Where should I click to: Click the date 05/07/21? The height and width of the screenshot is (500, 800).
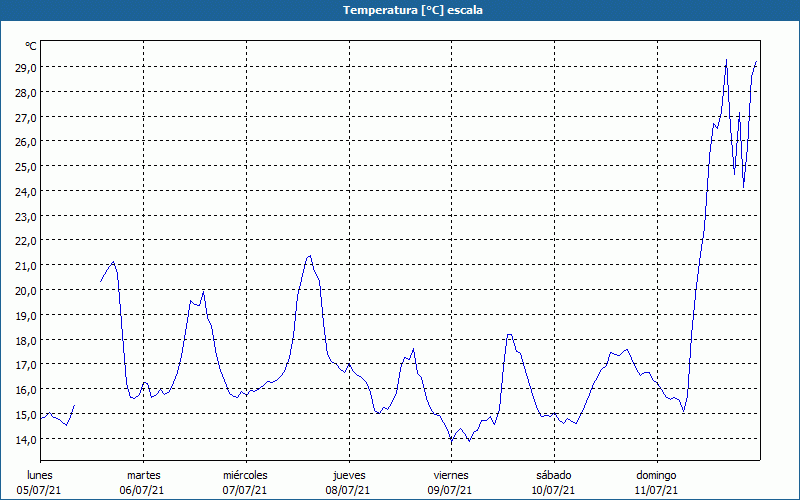39,490
